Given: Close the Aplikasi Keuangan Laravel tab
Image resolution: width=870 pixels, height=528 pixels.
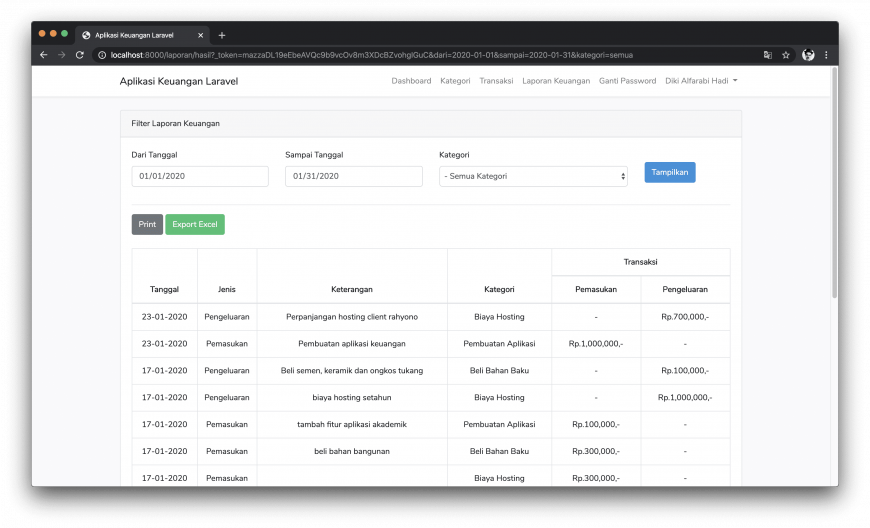Looking at the screenshot, I should tap(200, 35).
